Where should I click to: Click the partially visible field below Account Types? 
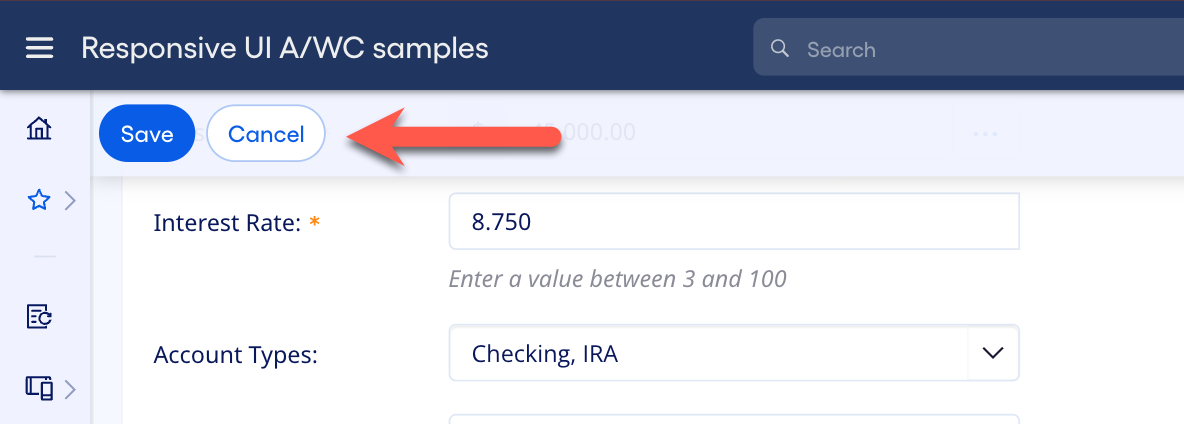733,419
